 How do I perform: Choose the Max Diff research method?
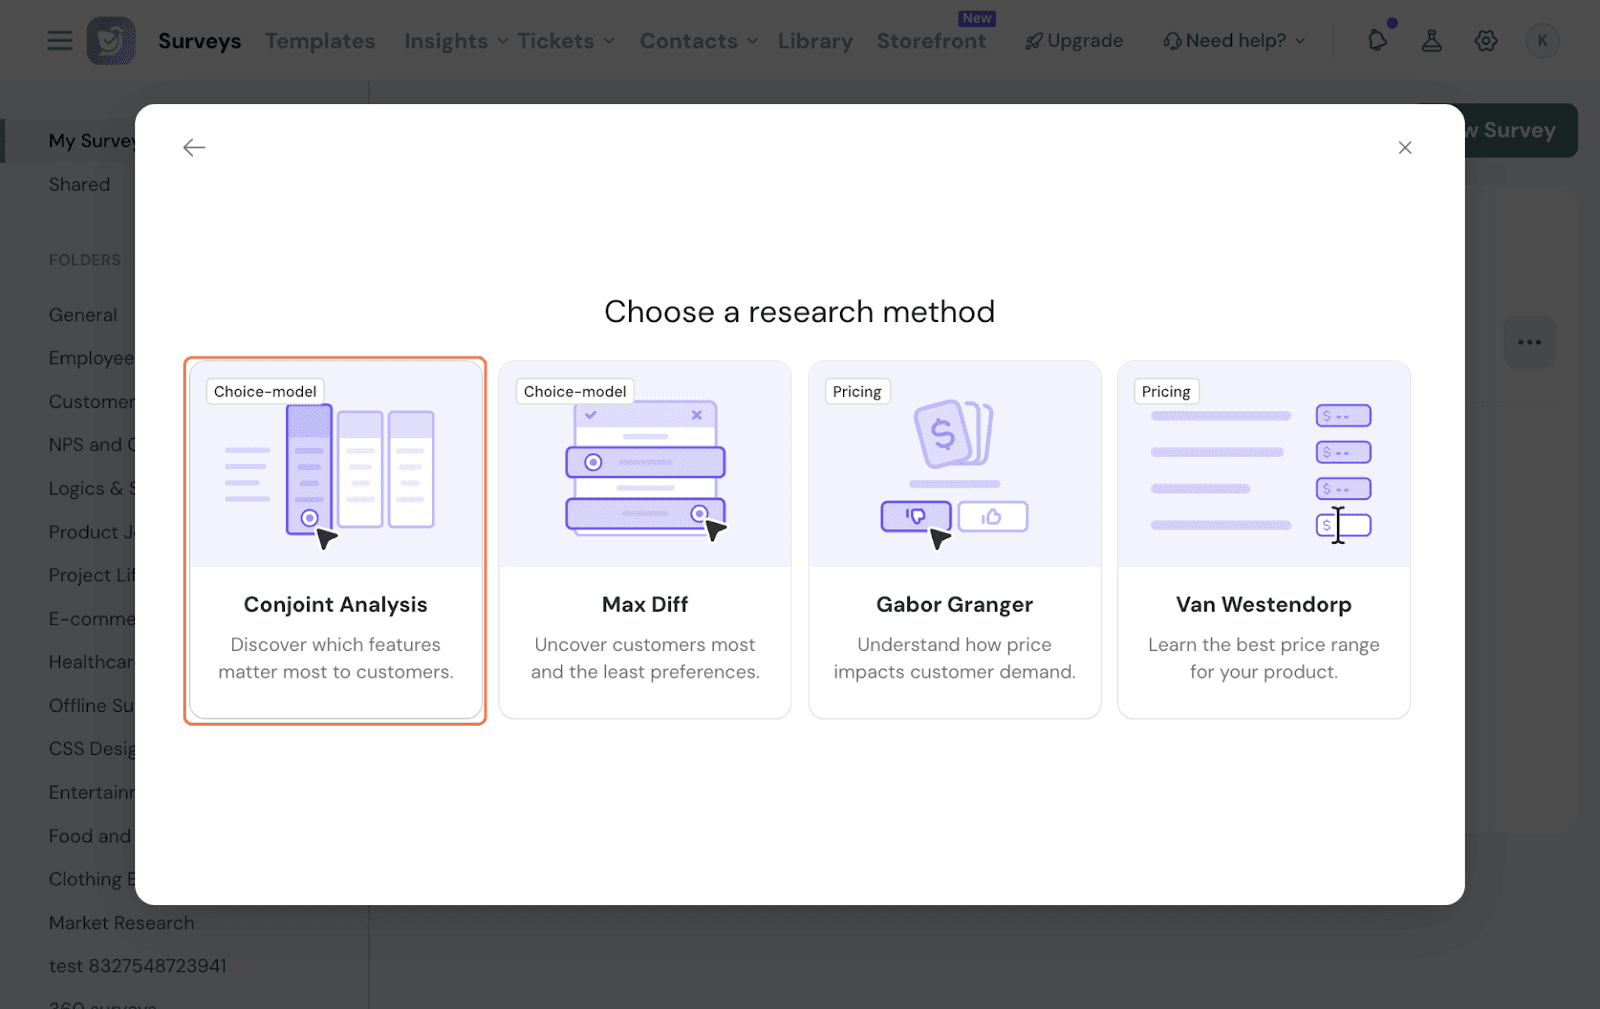(645, 540)
